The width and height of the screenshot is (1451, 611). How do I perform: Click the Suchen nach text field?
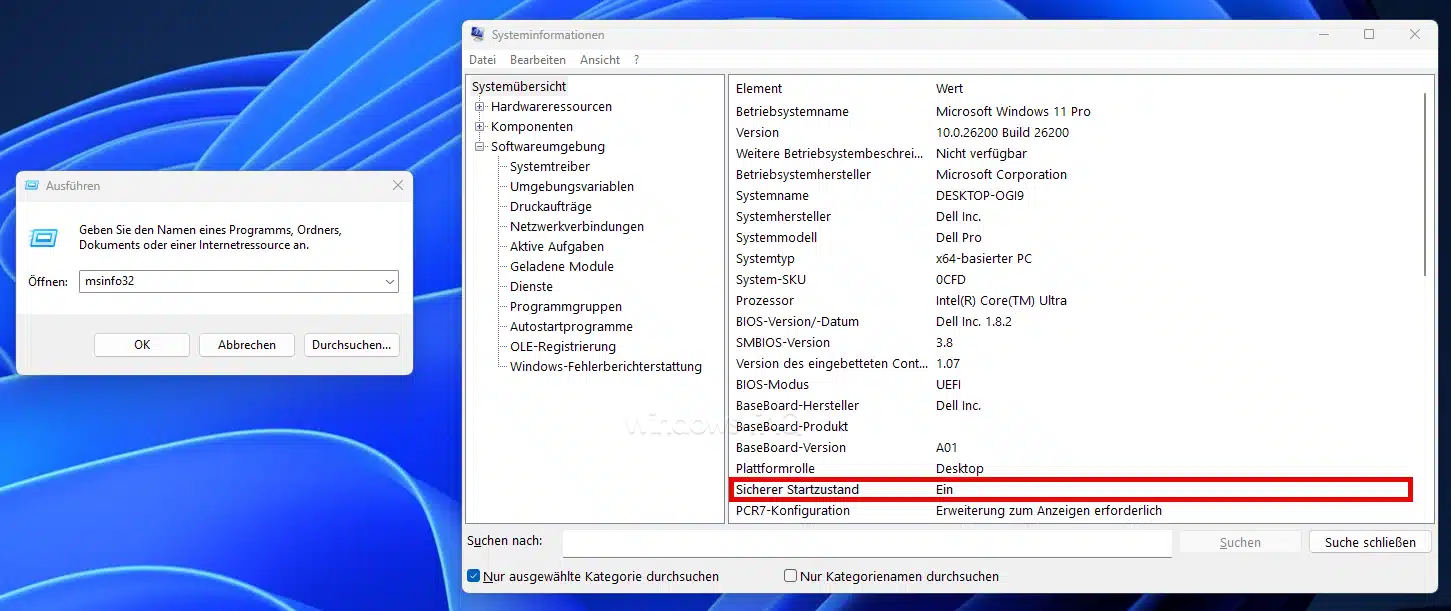point(866,542)
